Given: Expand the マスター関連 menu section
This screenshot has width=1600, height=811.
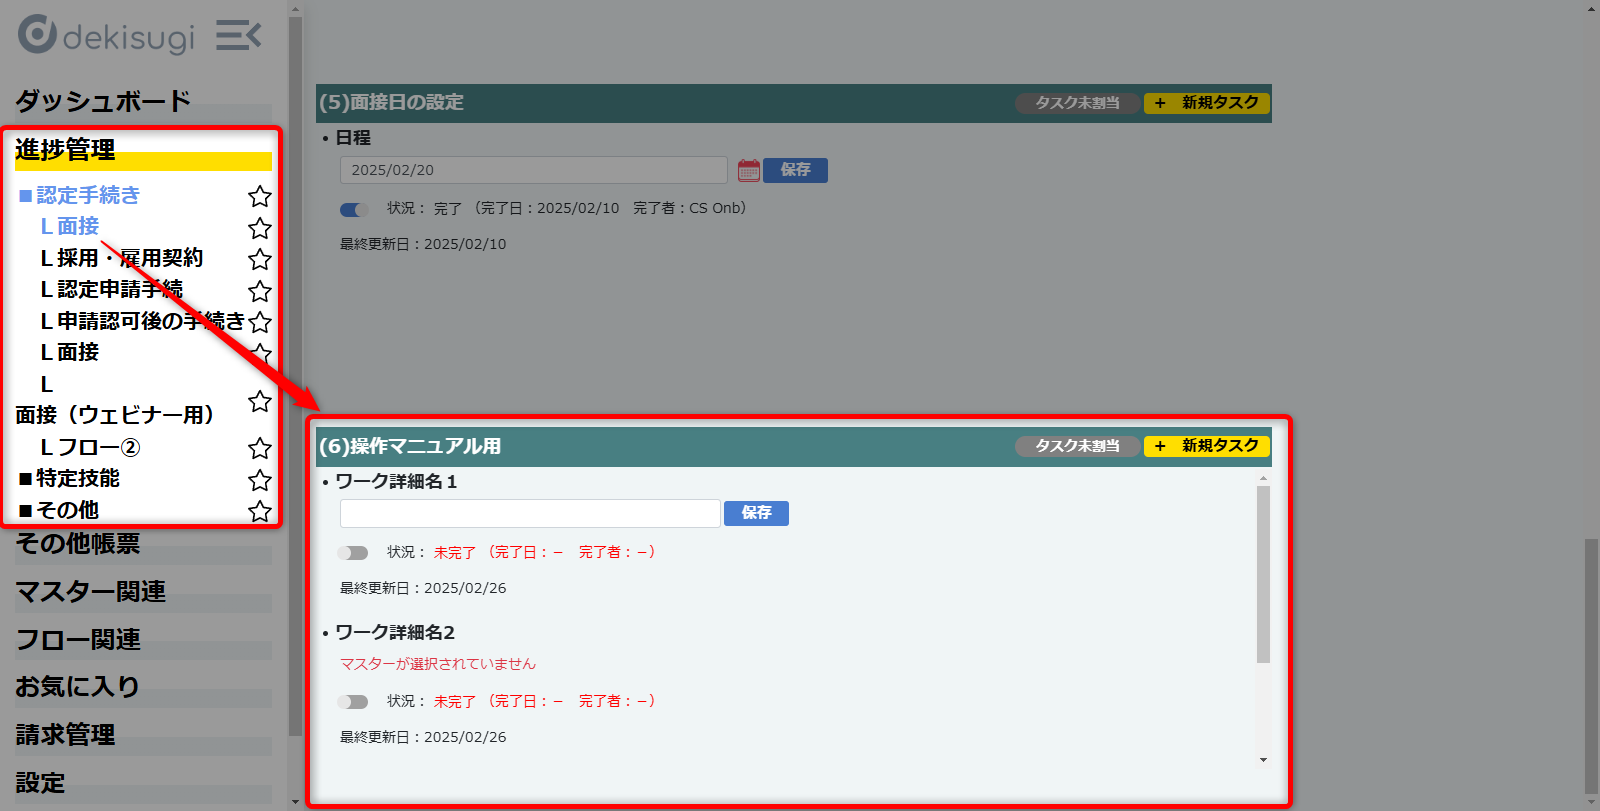Looking at the screenshot, I should [x=90, y=592].
